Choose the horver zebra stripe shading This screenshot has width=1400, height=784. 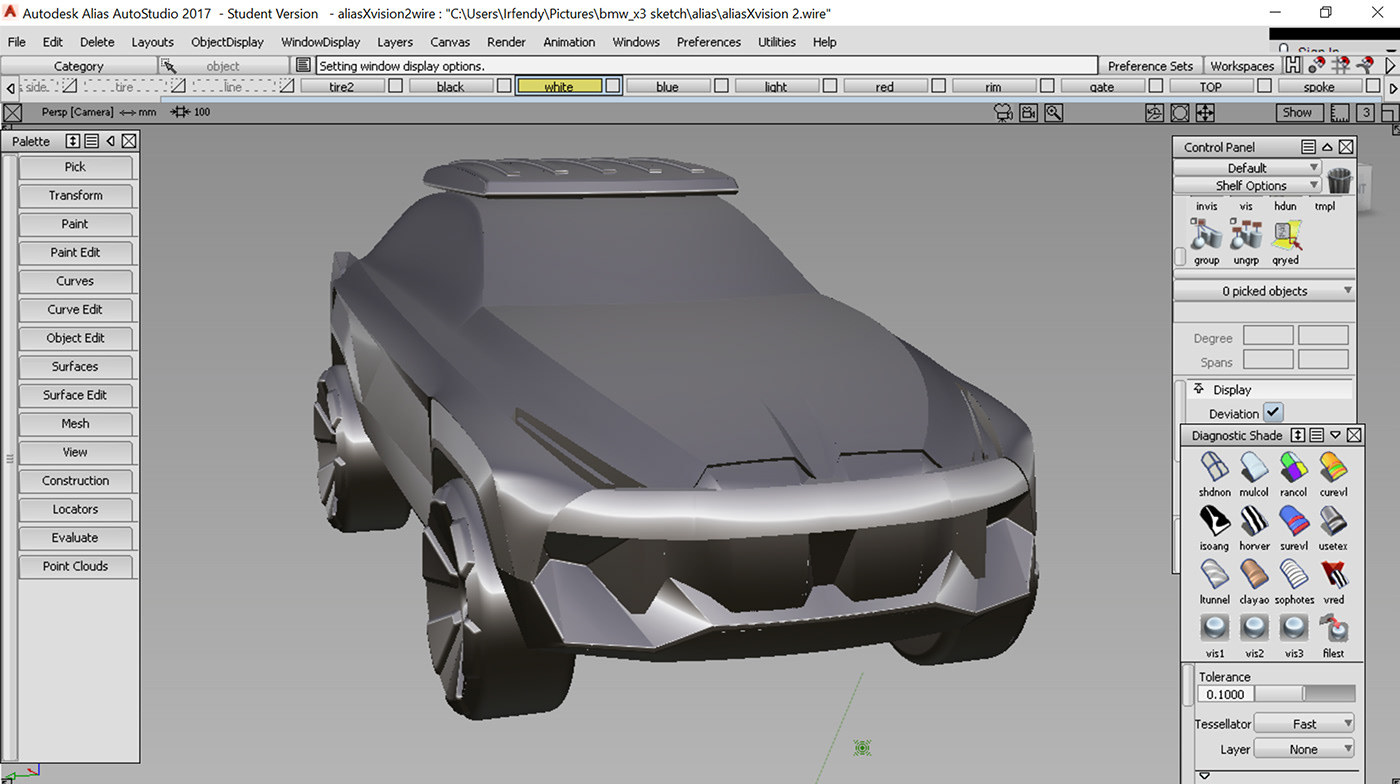[x=1254, y=521]
